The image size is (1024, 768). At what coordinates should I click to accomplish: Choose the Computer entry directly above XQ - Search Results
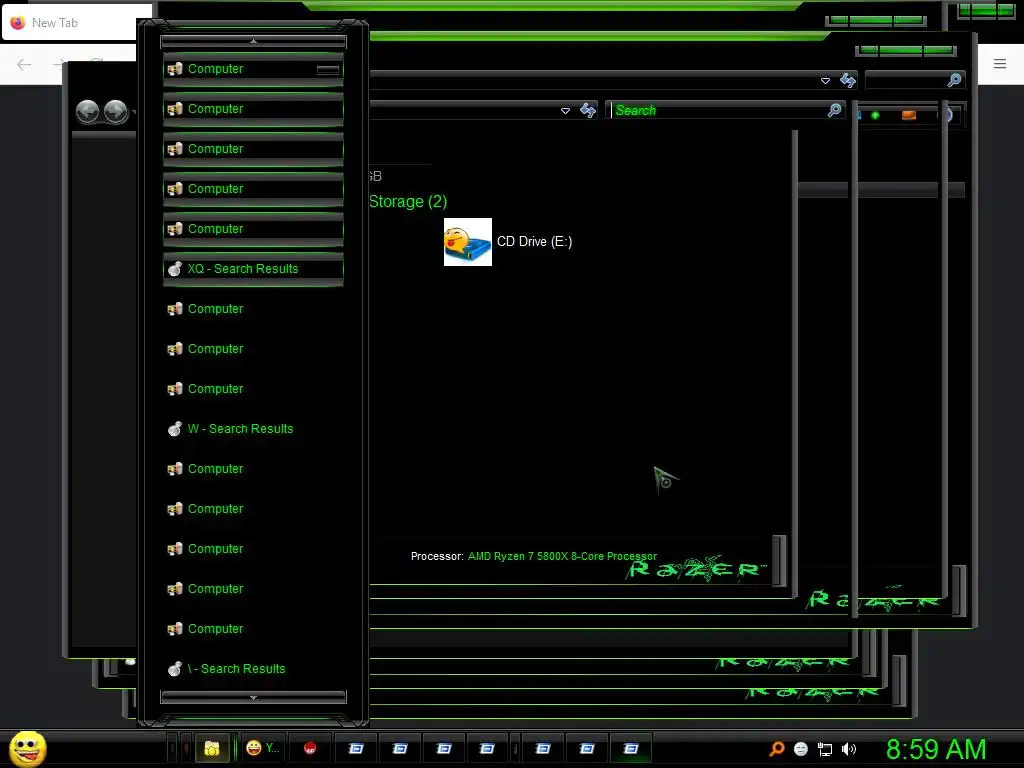pyautogui.click(x=253, y=229)
